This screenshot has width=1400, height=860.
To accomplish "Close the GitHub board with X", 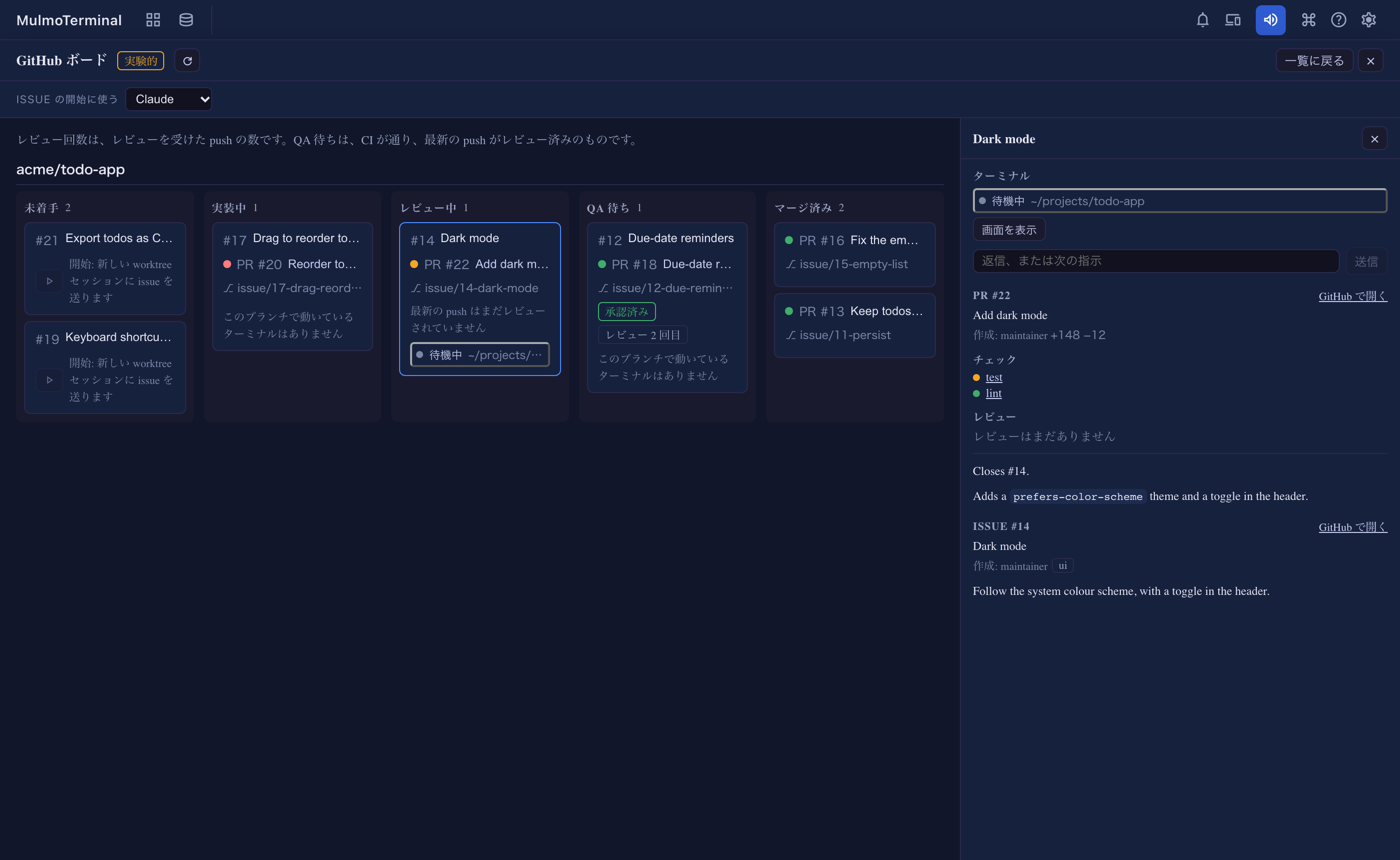I will point(1370,60).
